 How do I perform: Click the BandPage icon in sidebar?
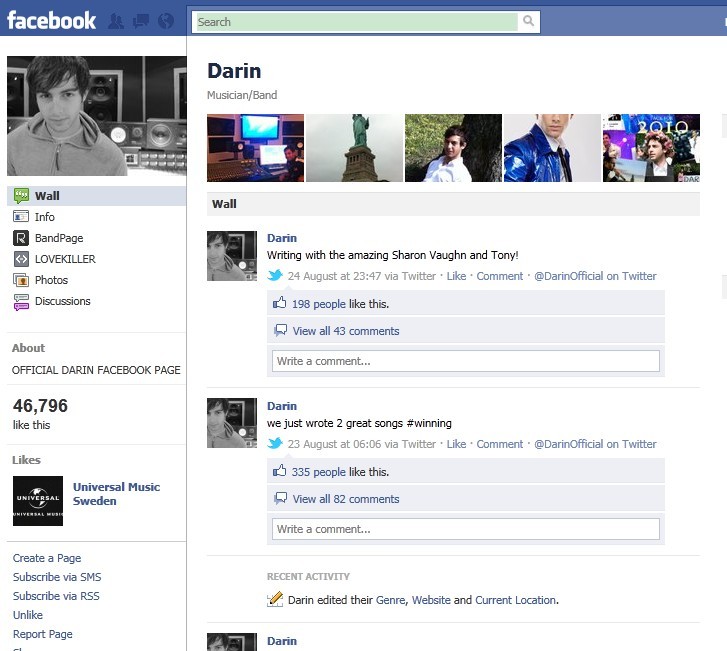[x=21, y=238]
